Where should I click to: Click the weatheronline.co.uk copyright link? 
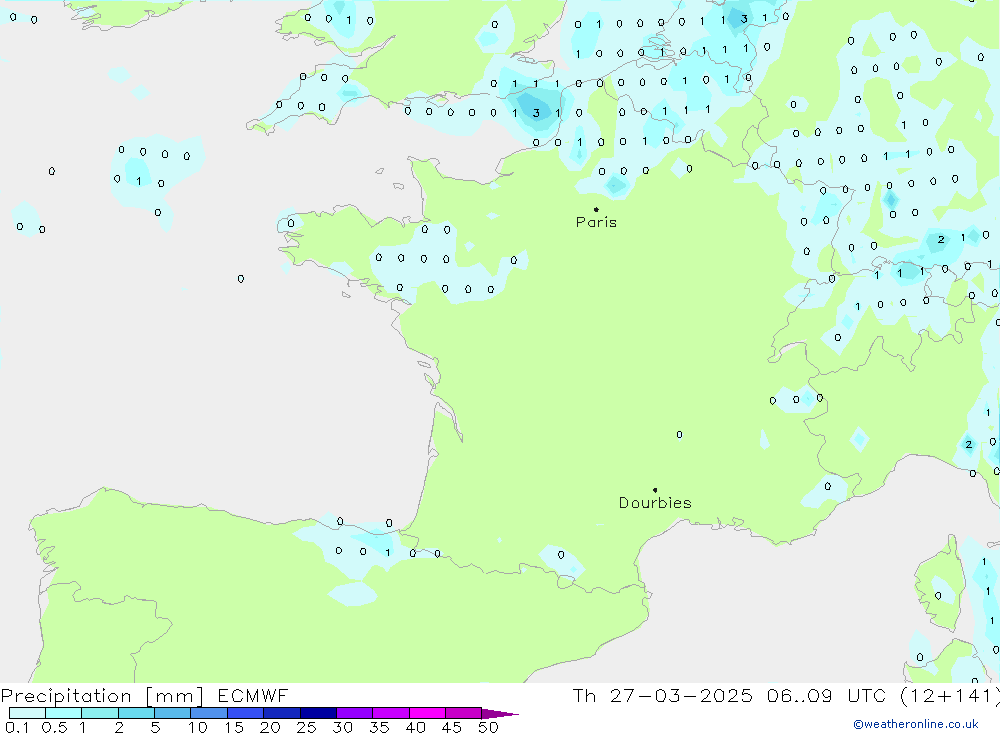916,724
